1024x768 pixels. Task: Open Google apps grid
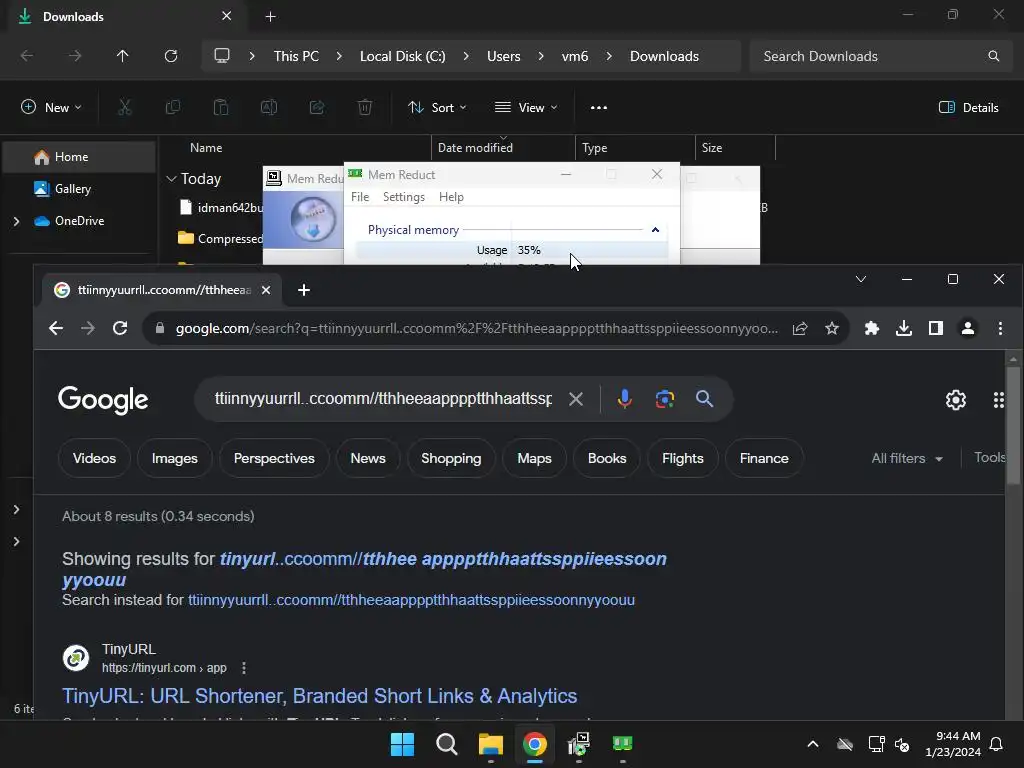[x=999, y=400]
